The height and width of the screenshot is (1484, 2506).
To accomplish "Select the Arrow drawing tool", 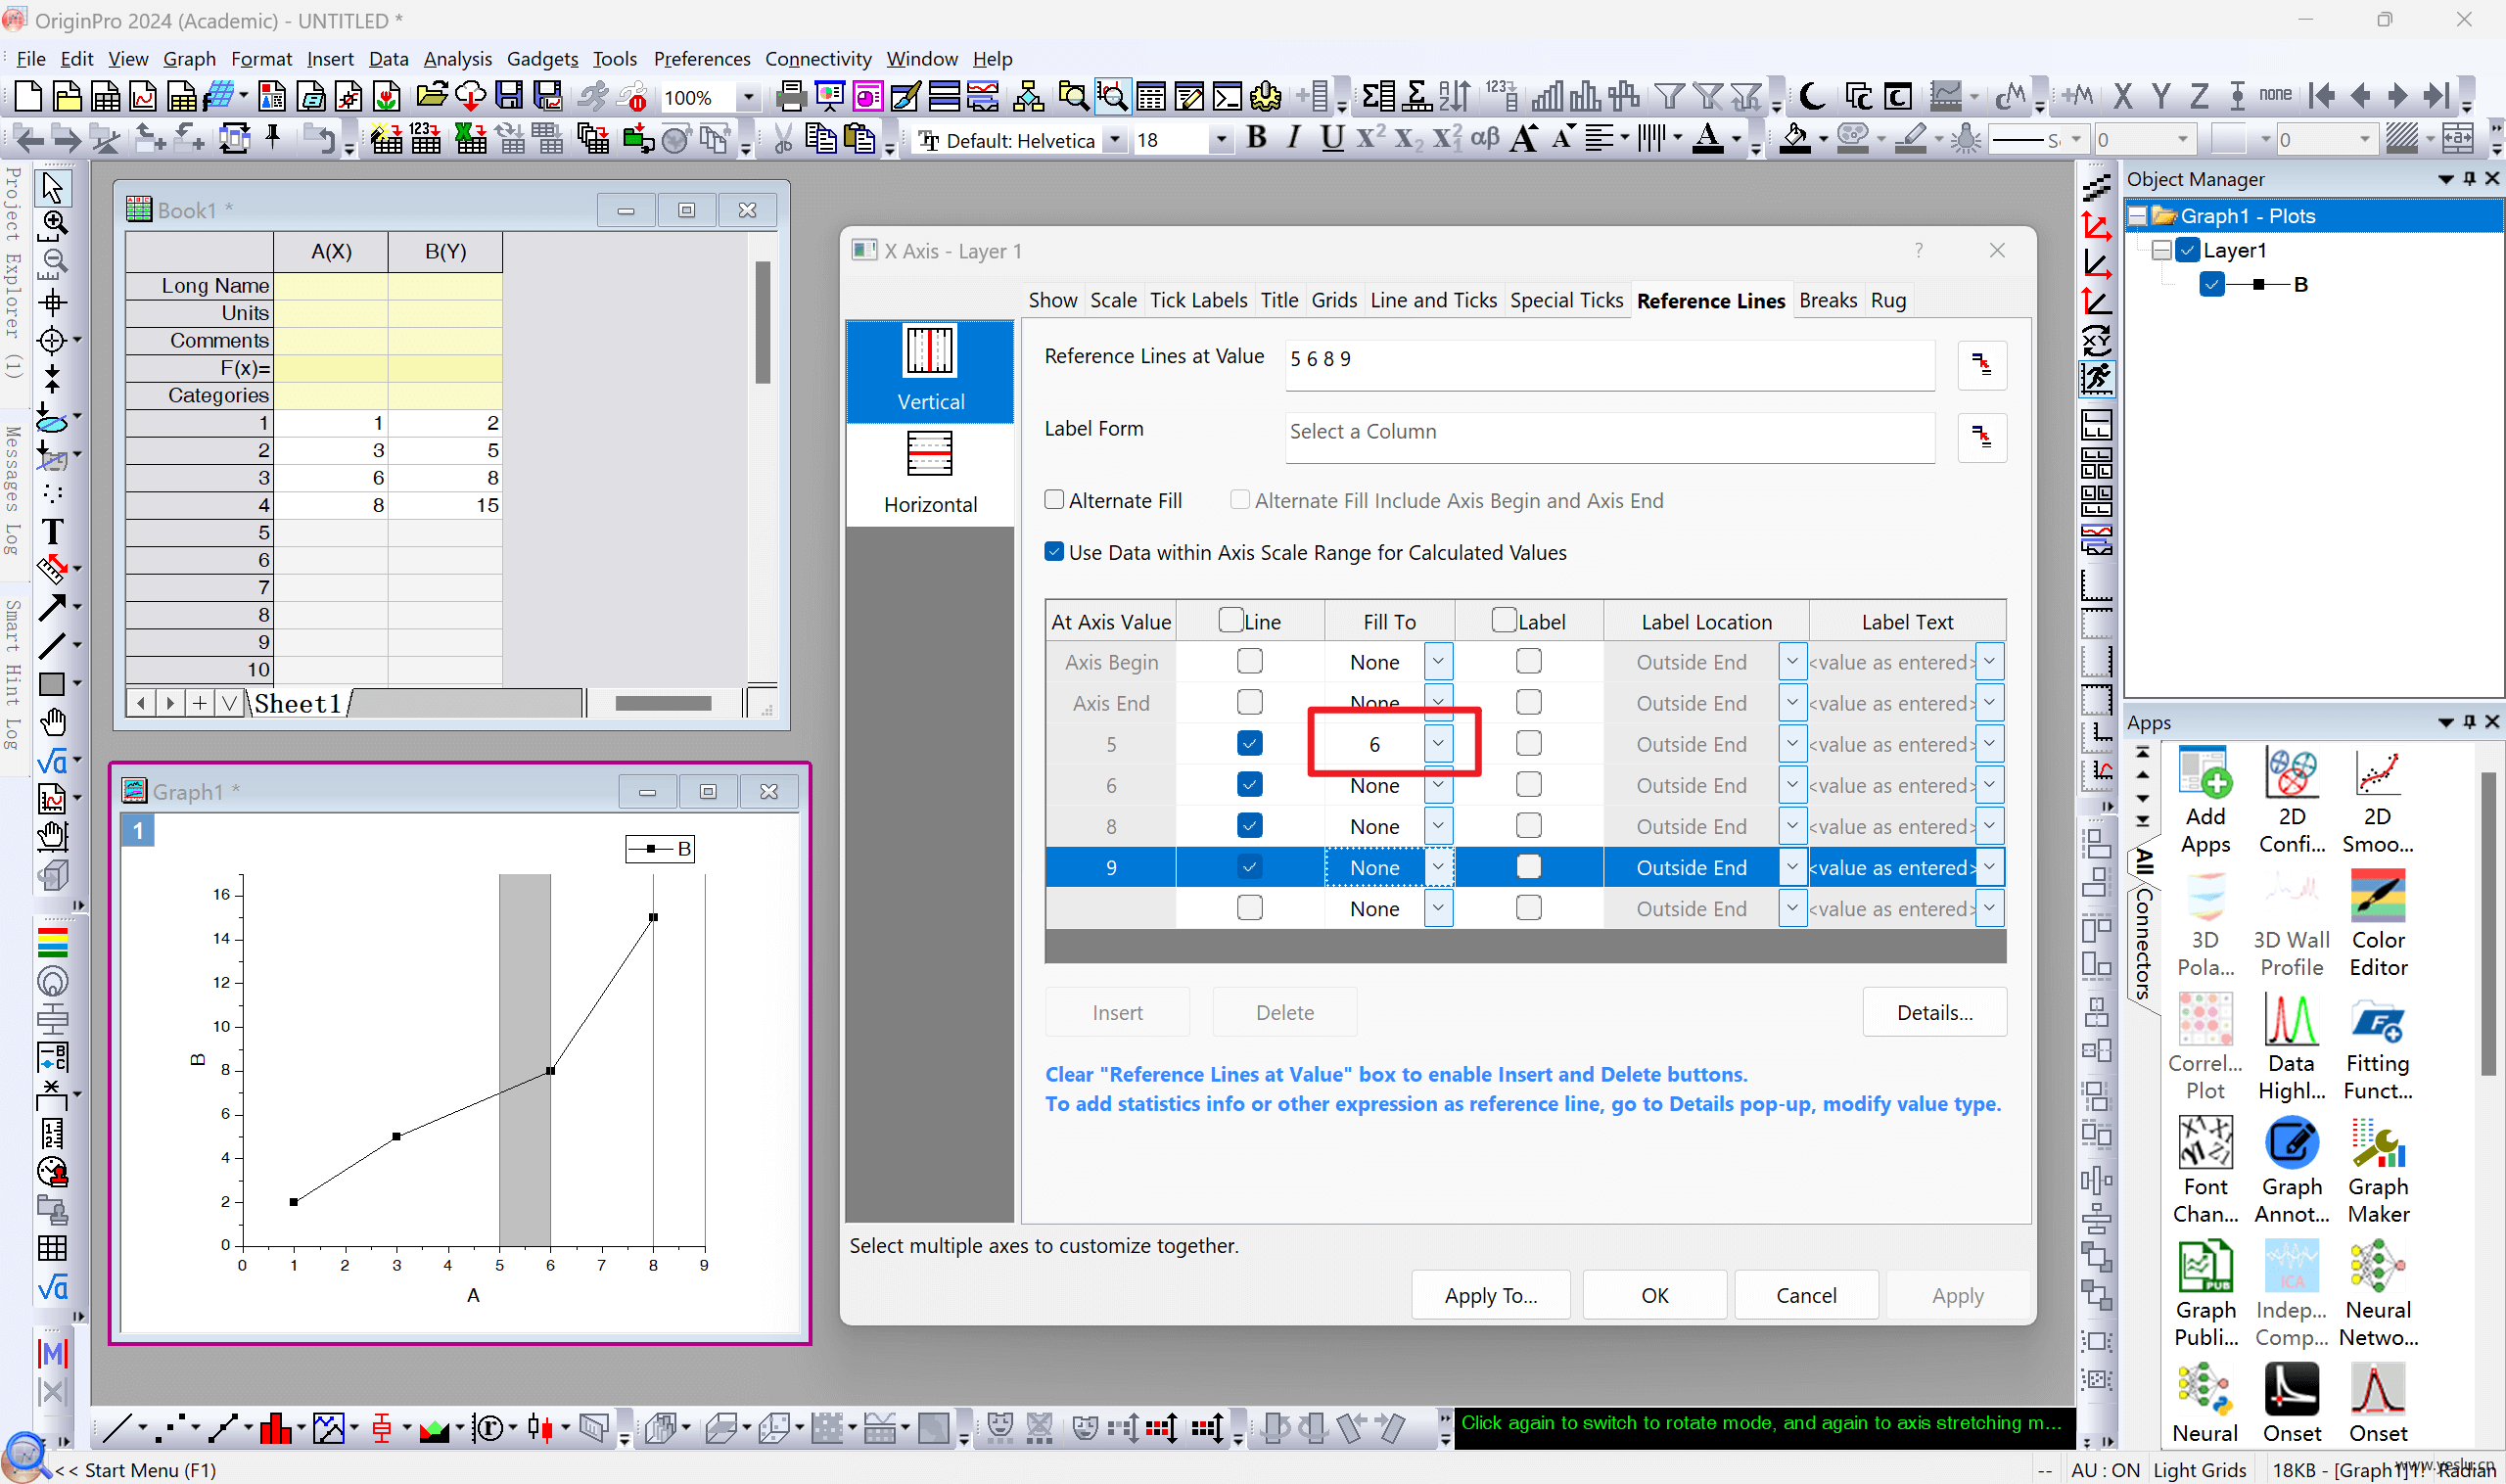I will pyautogui.click(x=52, y=607).
